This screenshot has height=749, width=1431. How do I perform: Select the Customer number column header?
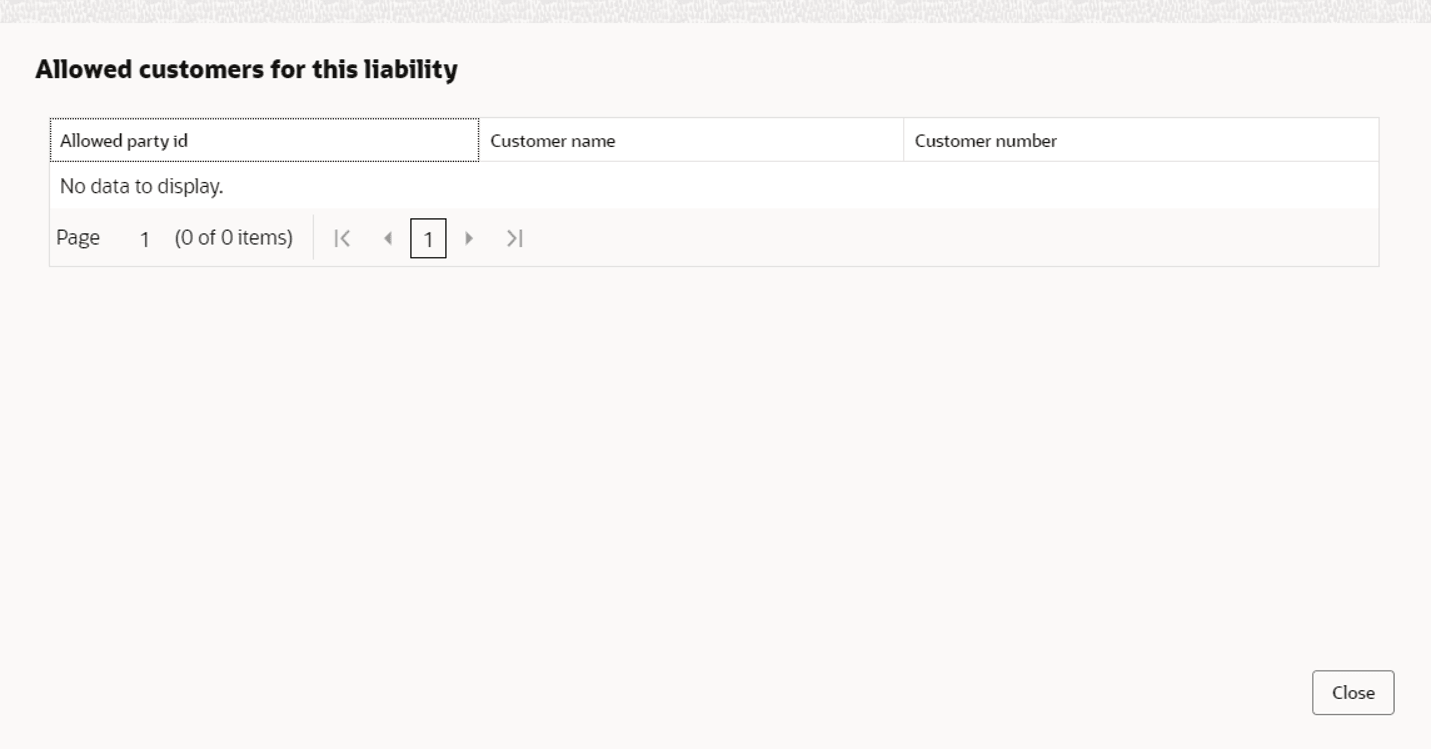click(x=1141, y=140)
